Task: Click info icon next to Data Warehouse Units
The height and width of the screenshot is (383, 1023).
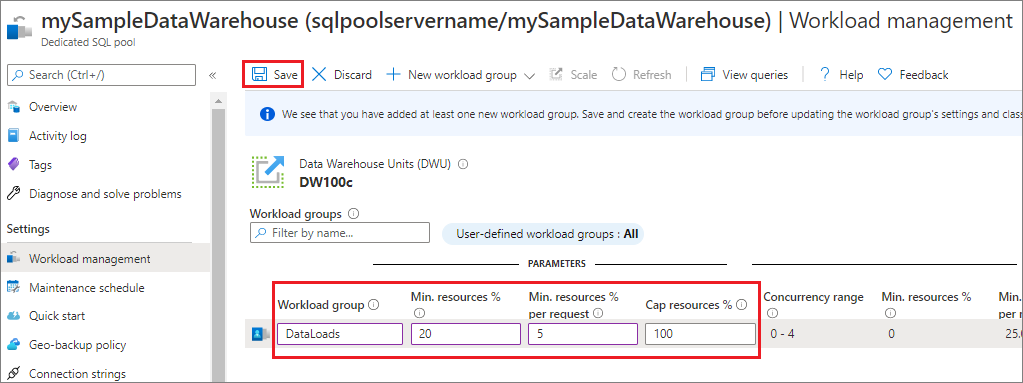Action: [x=463, y=164]
